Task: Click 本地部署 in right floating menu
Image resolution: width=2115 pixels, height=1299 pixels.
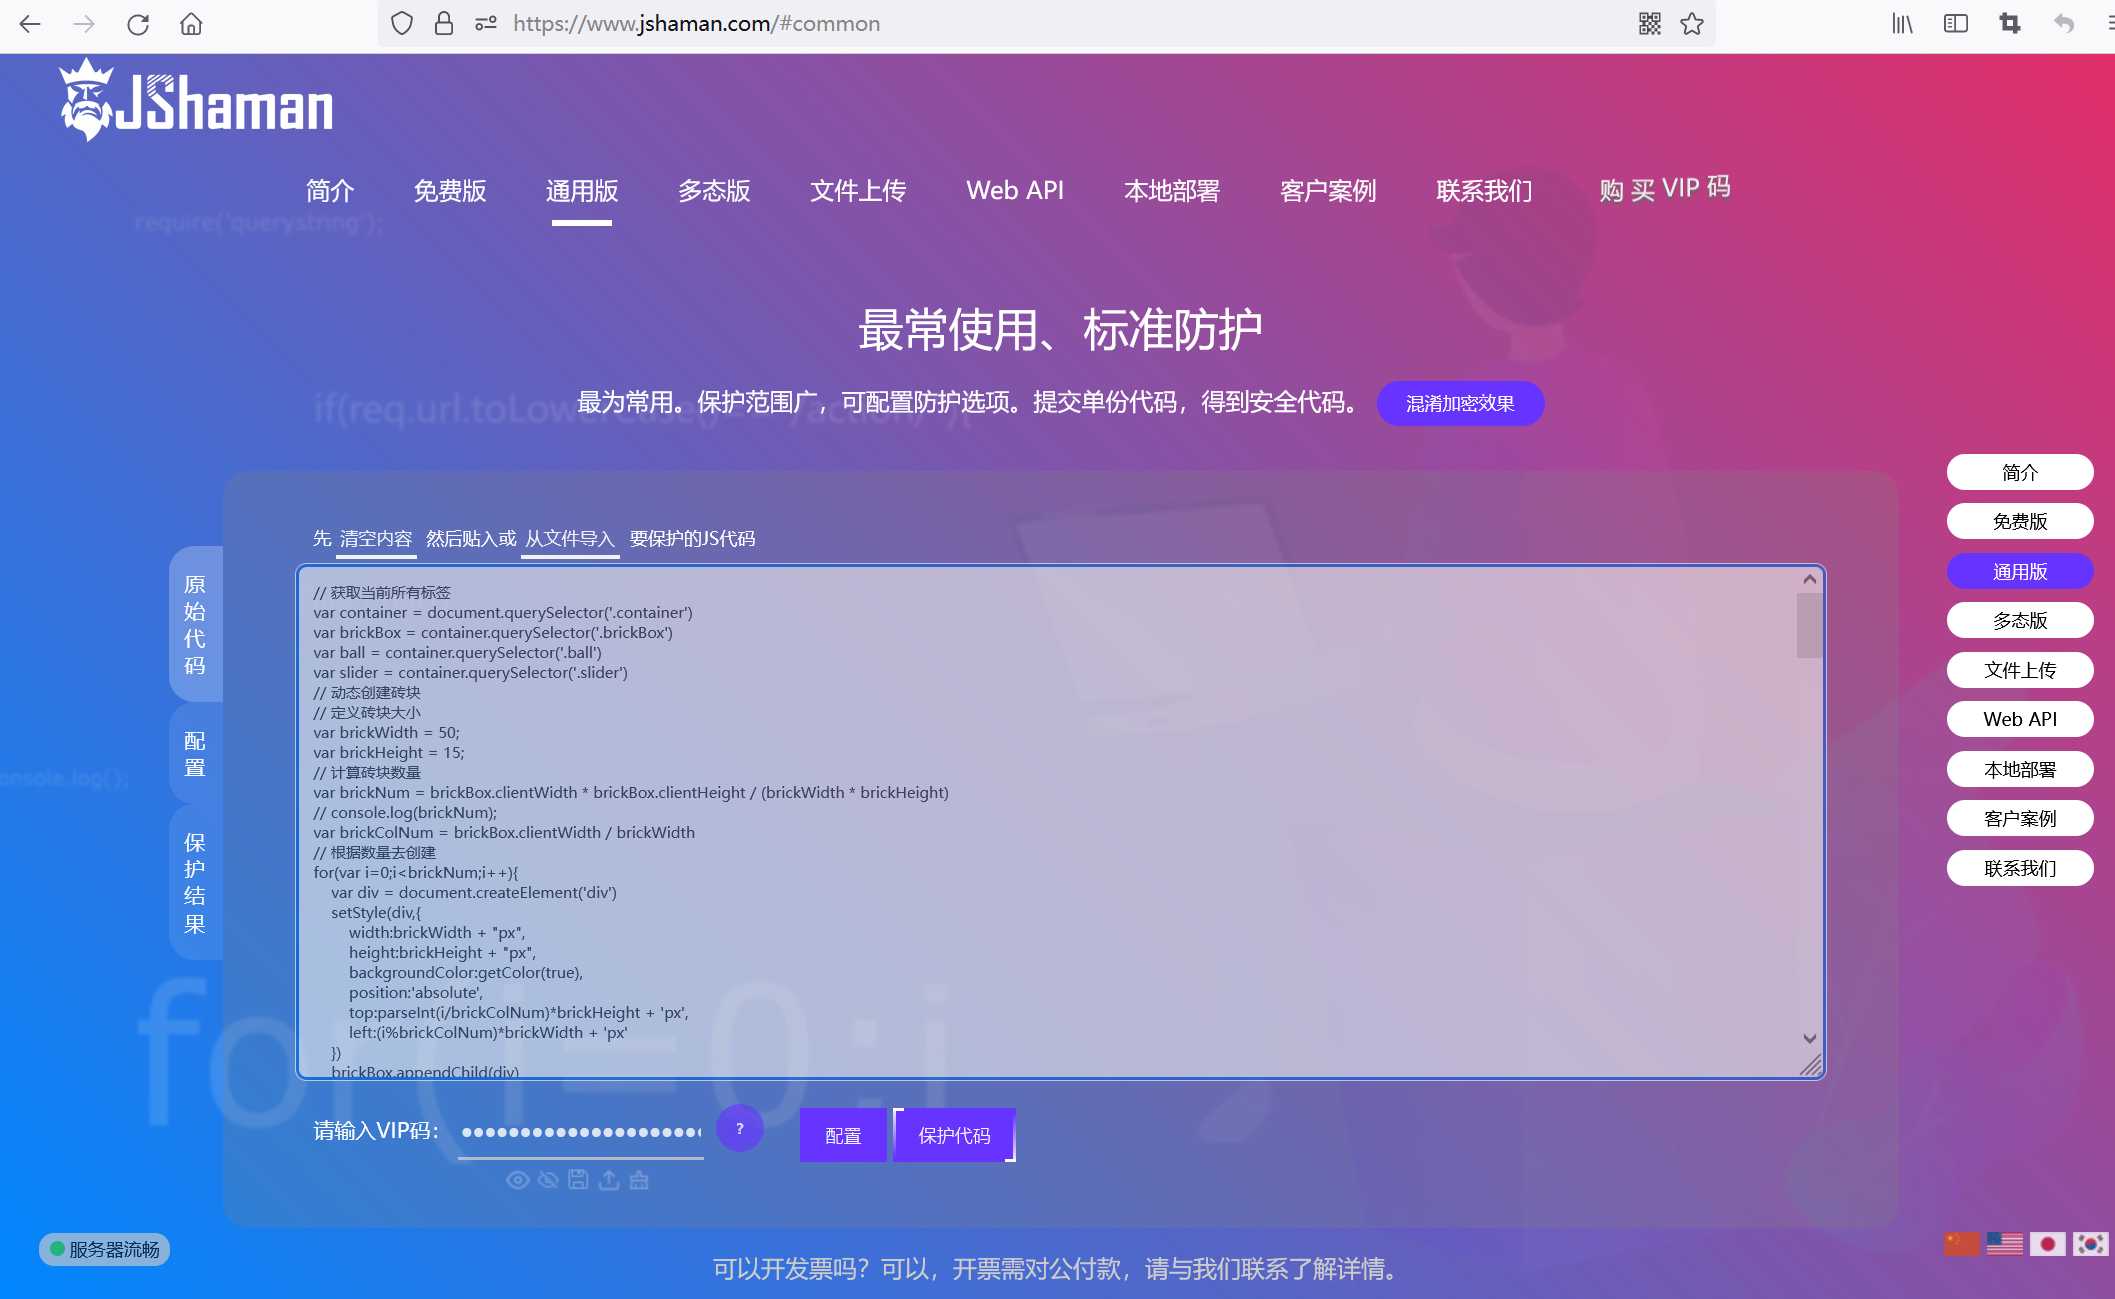Action: pos(2020,769)
